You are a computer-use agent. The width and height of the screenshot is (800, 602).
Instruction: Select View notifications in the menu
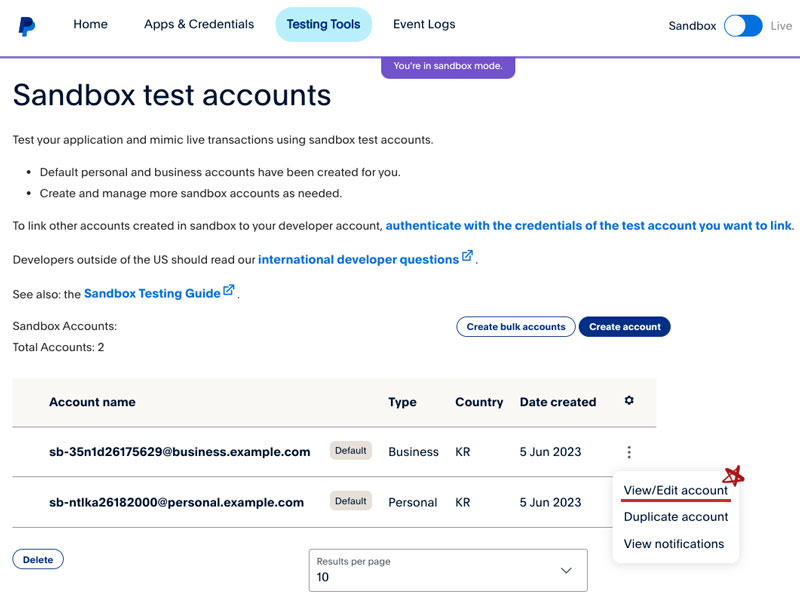[x=674, y=544]
